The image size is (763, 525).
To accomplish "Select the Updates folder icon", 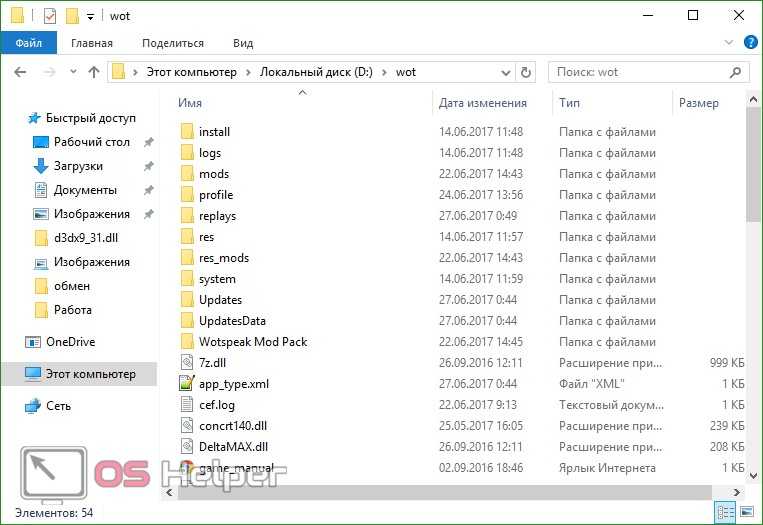I will (187, 300).
